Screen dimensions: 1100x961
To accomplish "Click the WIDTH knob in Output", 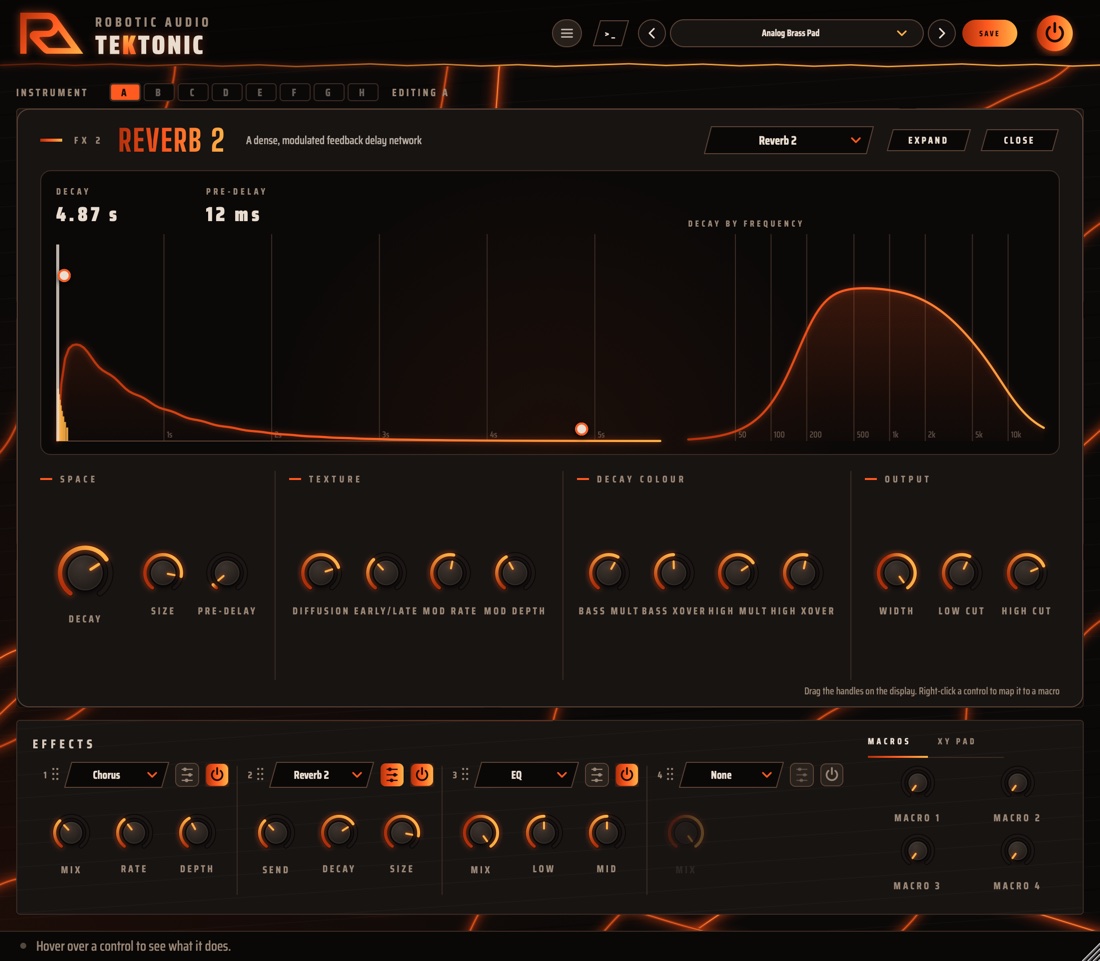I will pos(897,572).
